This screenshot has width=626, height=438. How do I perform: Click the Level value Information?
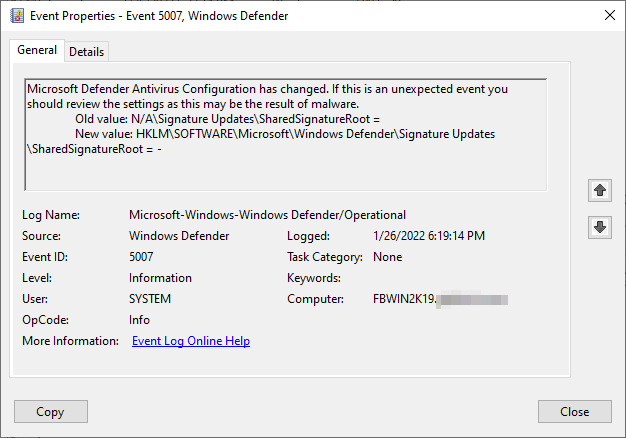pos(160,278)
